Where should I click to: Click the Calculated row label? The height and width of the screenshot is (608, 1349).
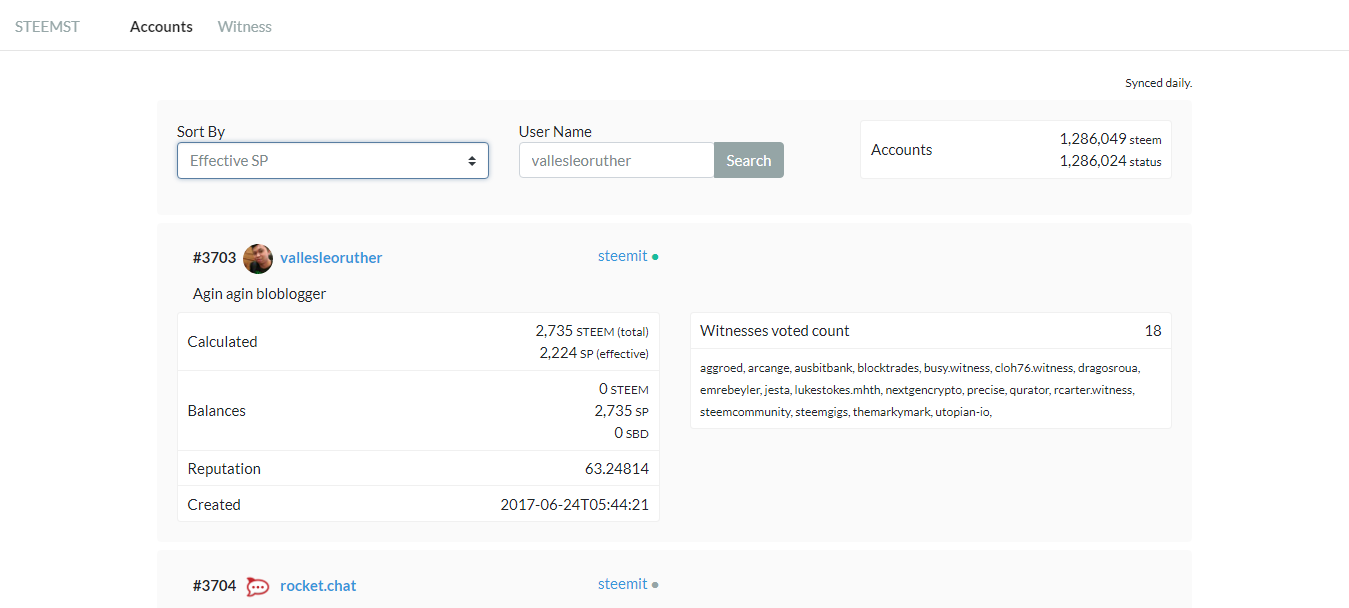point(222,342)
